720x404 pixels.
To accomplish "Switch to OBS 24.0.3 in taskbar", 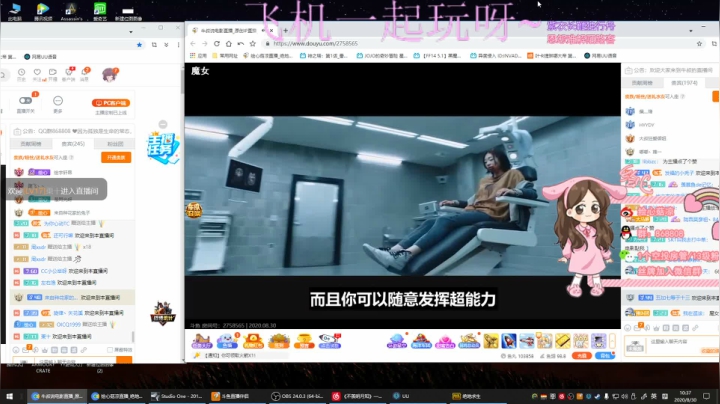I will point(297,396).
